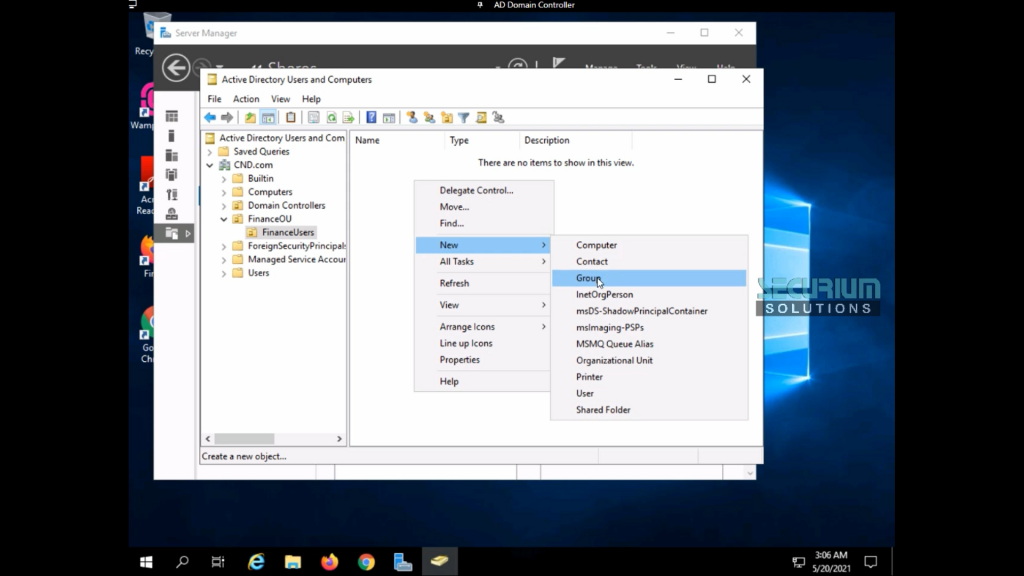Choose Properties from context menu
The width and height of the screenshot is (1024, 576).
pyautogui.click(x=484, y=359)
